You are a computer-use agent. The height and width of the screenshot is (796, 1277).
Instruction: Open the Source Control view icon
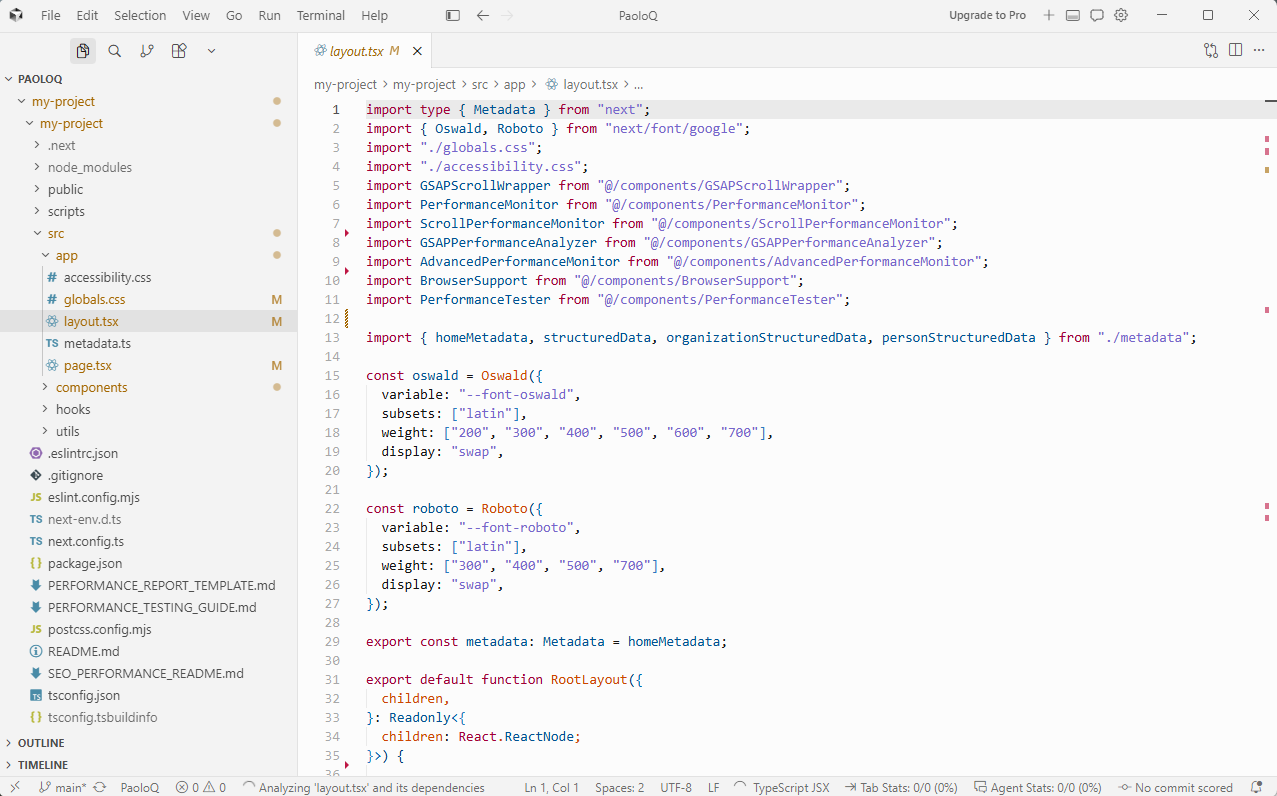(147, 51)
